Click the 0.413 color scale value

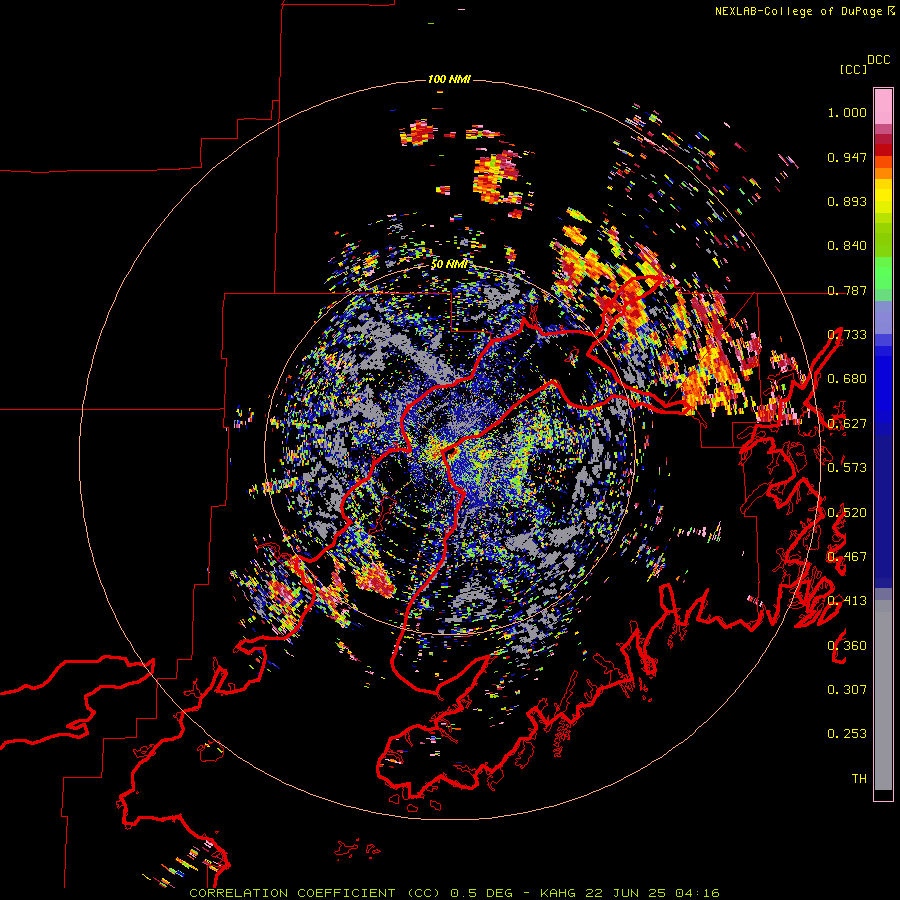tap(847, 601)
